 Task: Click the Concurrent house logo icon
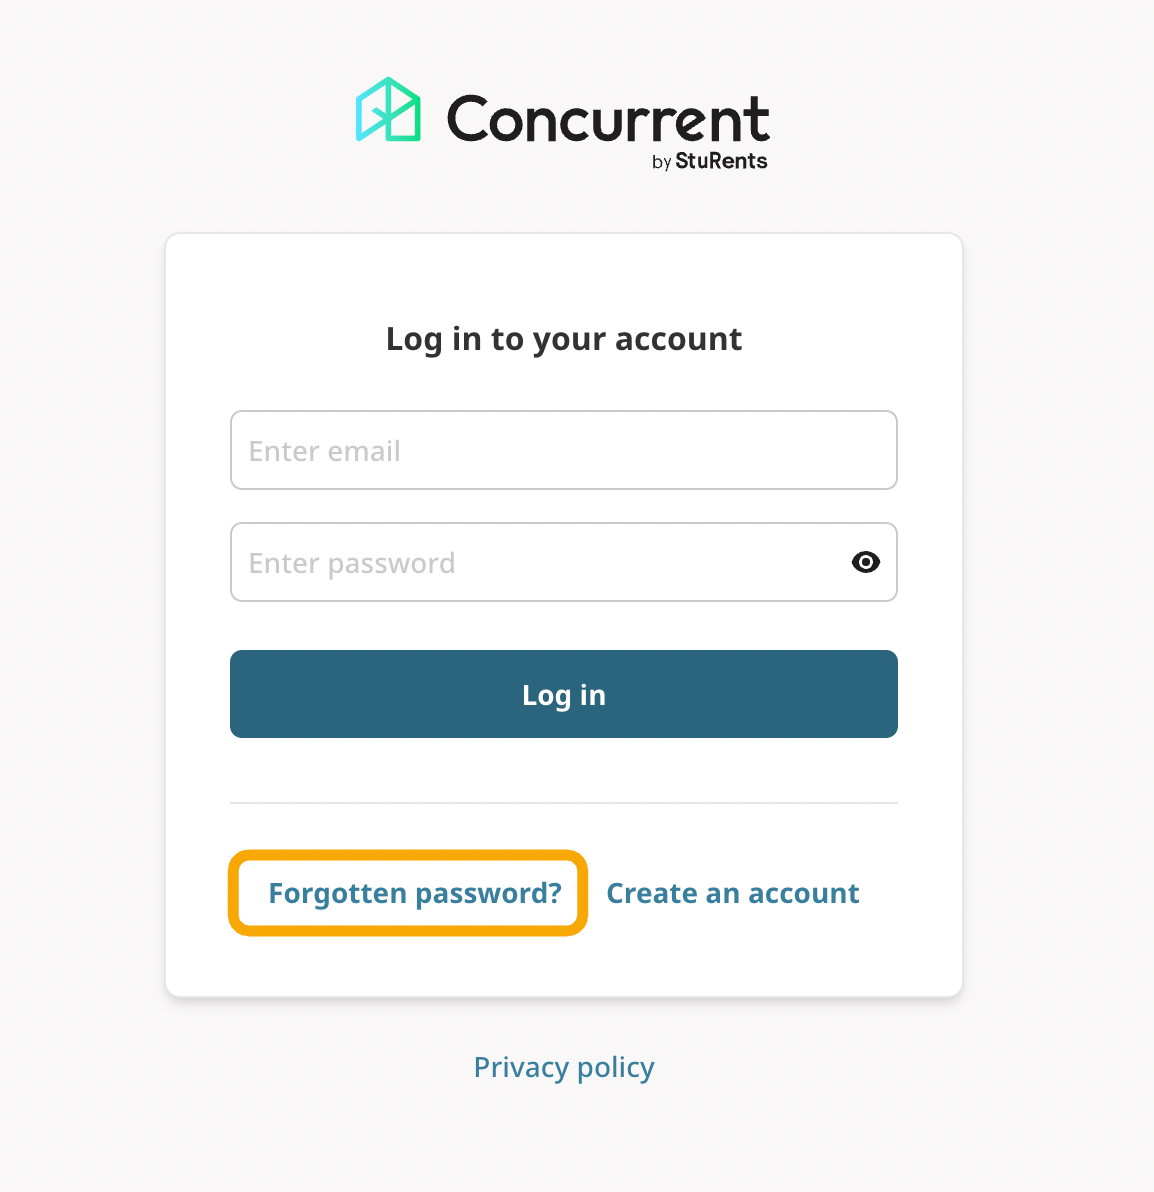(388, 110)
